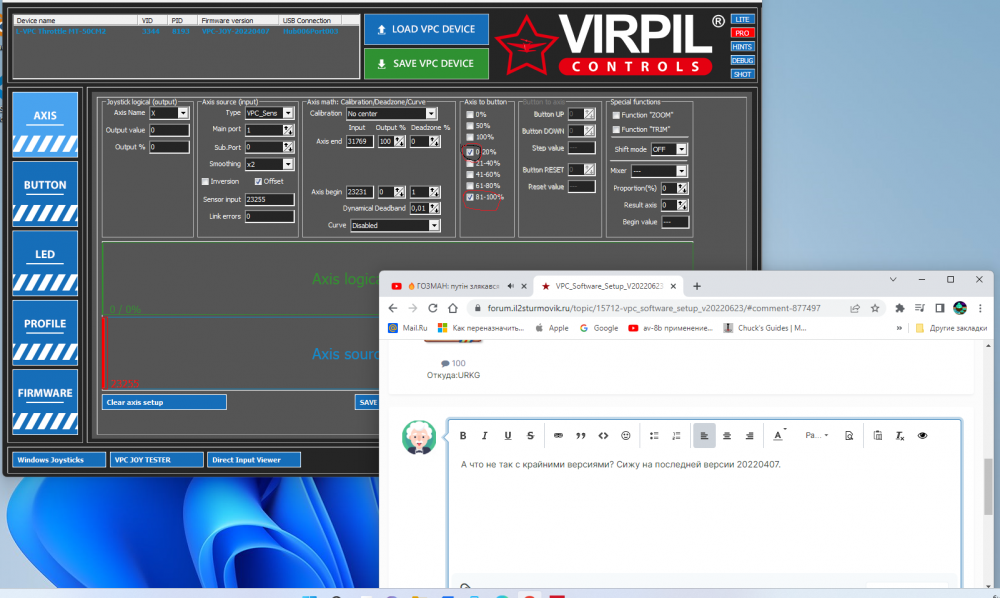Image resolution: width=1000 pixels, height=598 pixels.
Task: Click Clear axis setup button
Action: [164, 402]
